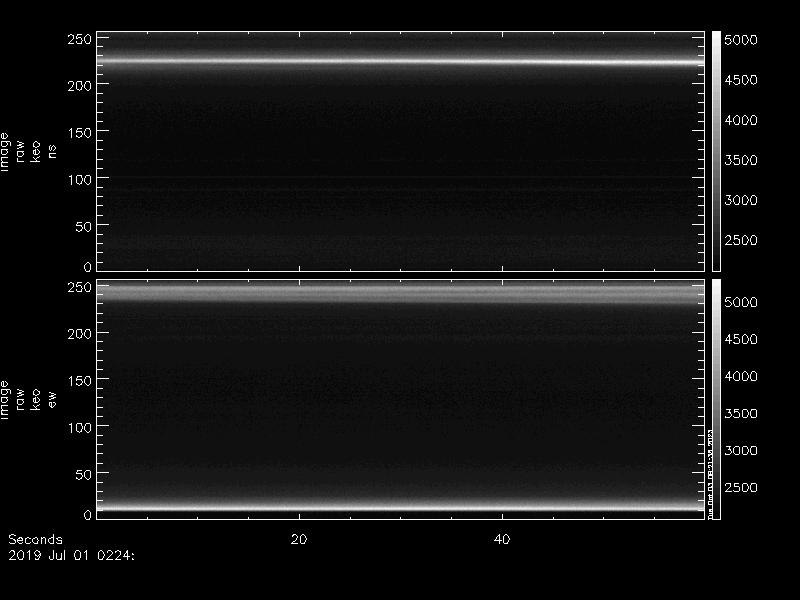Click '250' on the ew keogram y-axis
800x600 pixels.
(80, 287)
